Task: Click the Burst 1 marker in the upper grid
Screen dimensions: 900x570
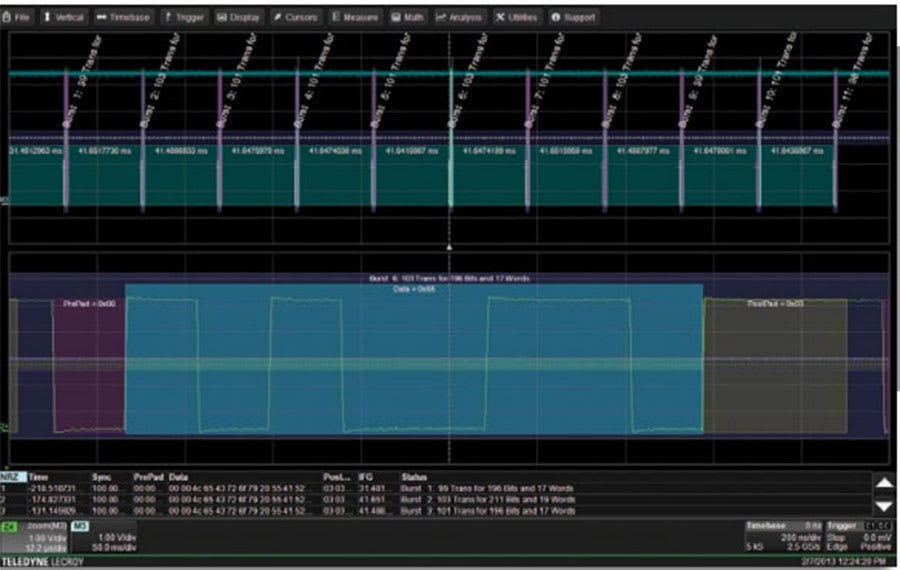Action: 66,141
